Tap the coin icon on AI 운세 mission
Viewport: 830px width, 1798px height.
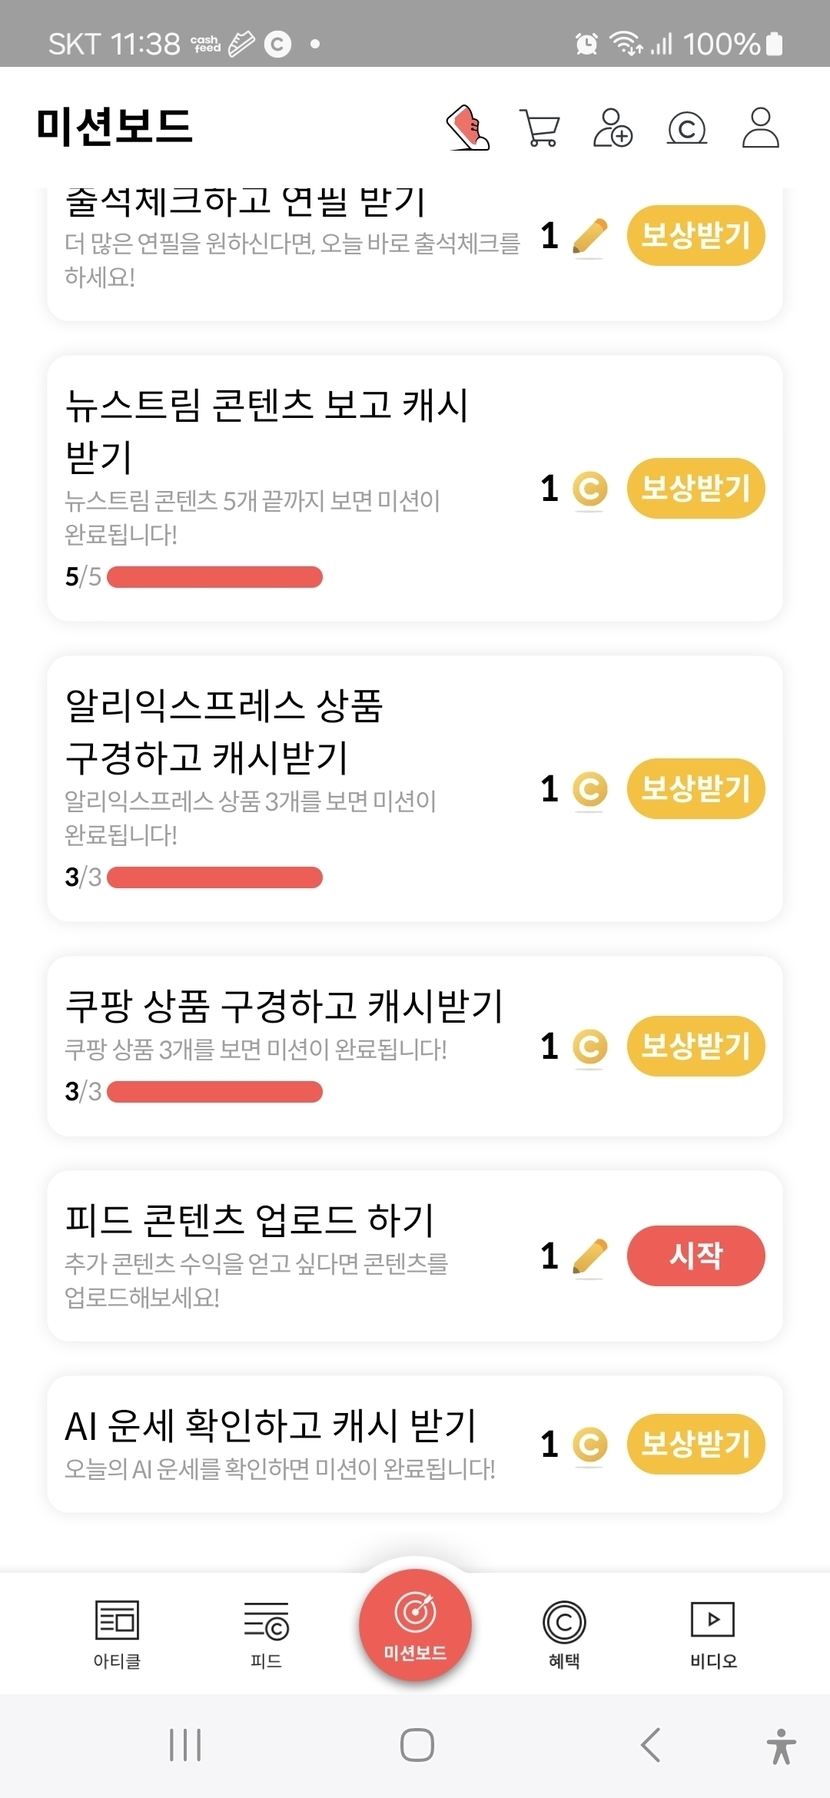590,1444
